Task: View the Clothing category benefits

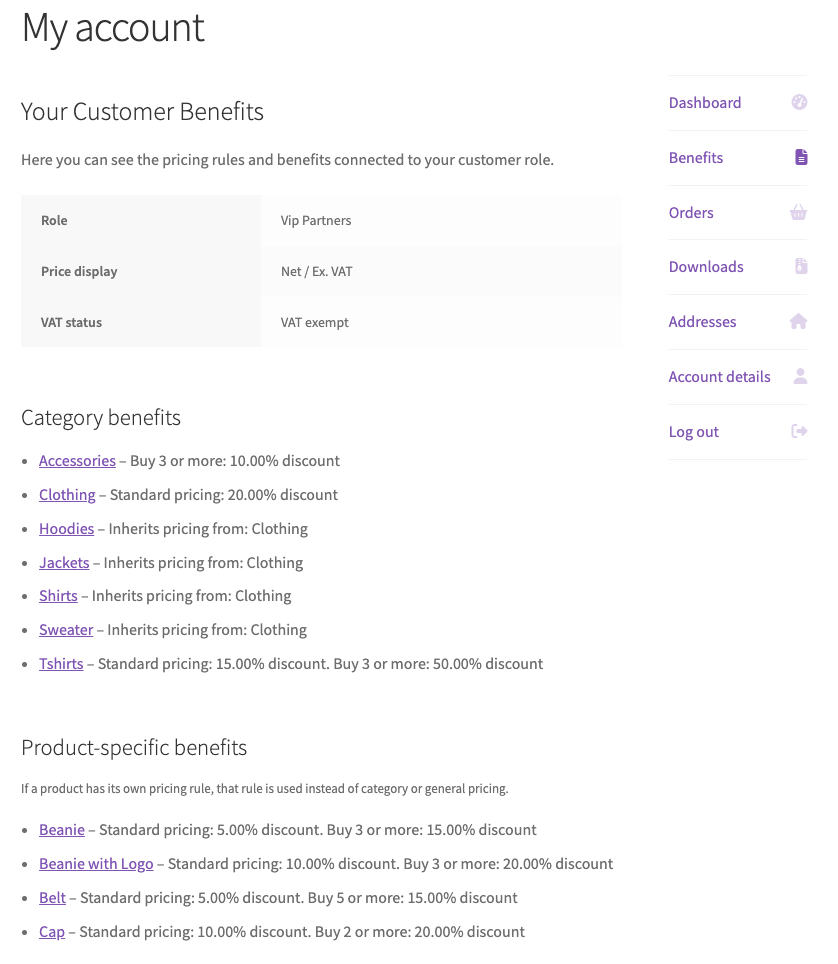Action: point(67,494)
